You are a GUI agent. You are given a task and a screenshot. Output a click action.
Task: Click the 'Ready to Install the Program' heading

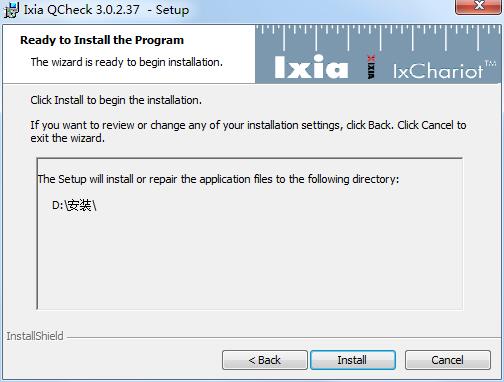coord(102,40)
